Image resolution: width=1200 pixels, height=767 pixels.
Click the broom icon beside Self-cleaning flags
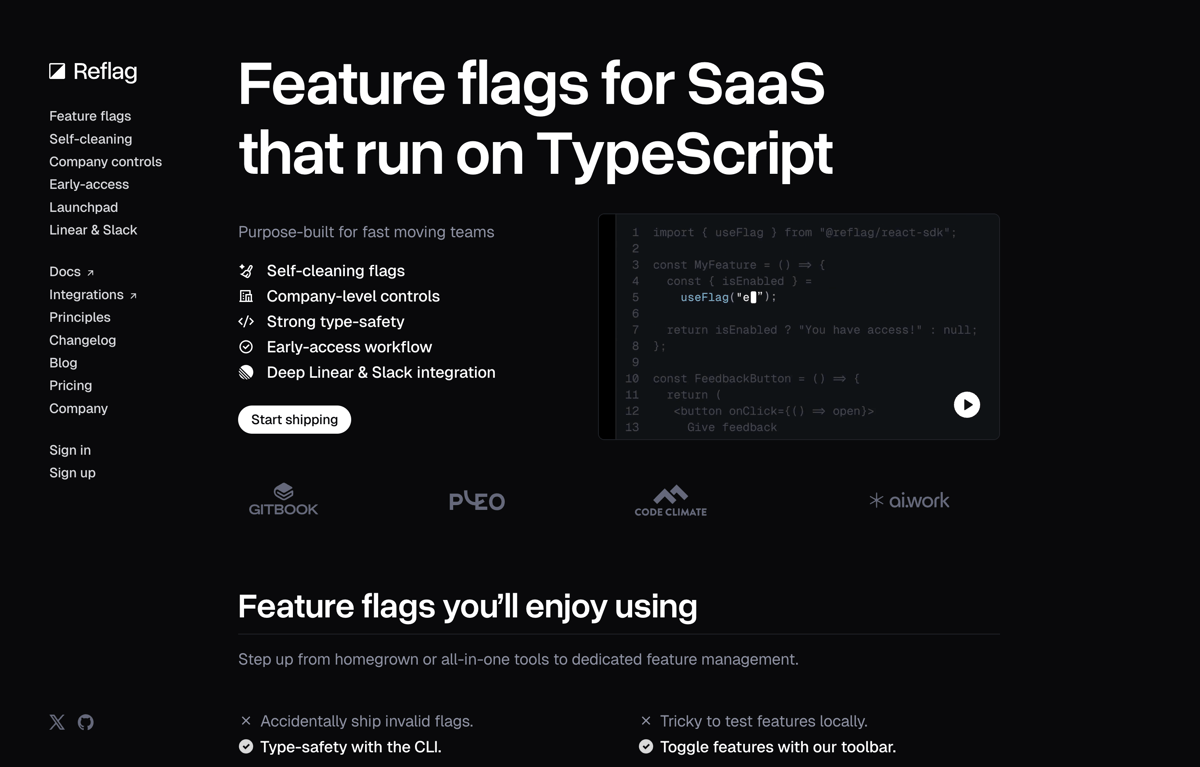(245, 270)
